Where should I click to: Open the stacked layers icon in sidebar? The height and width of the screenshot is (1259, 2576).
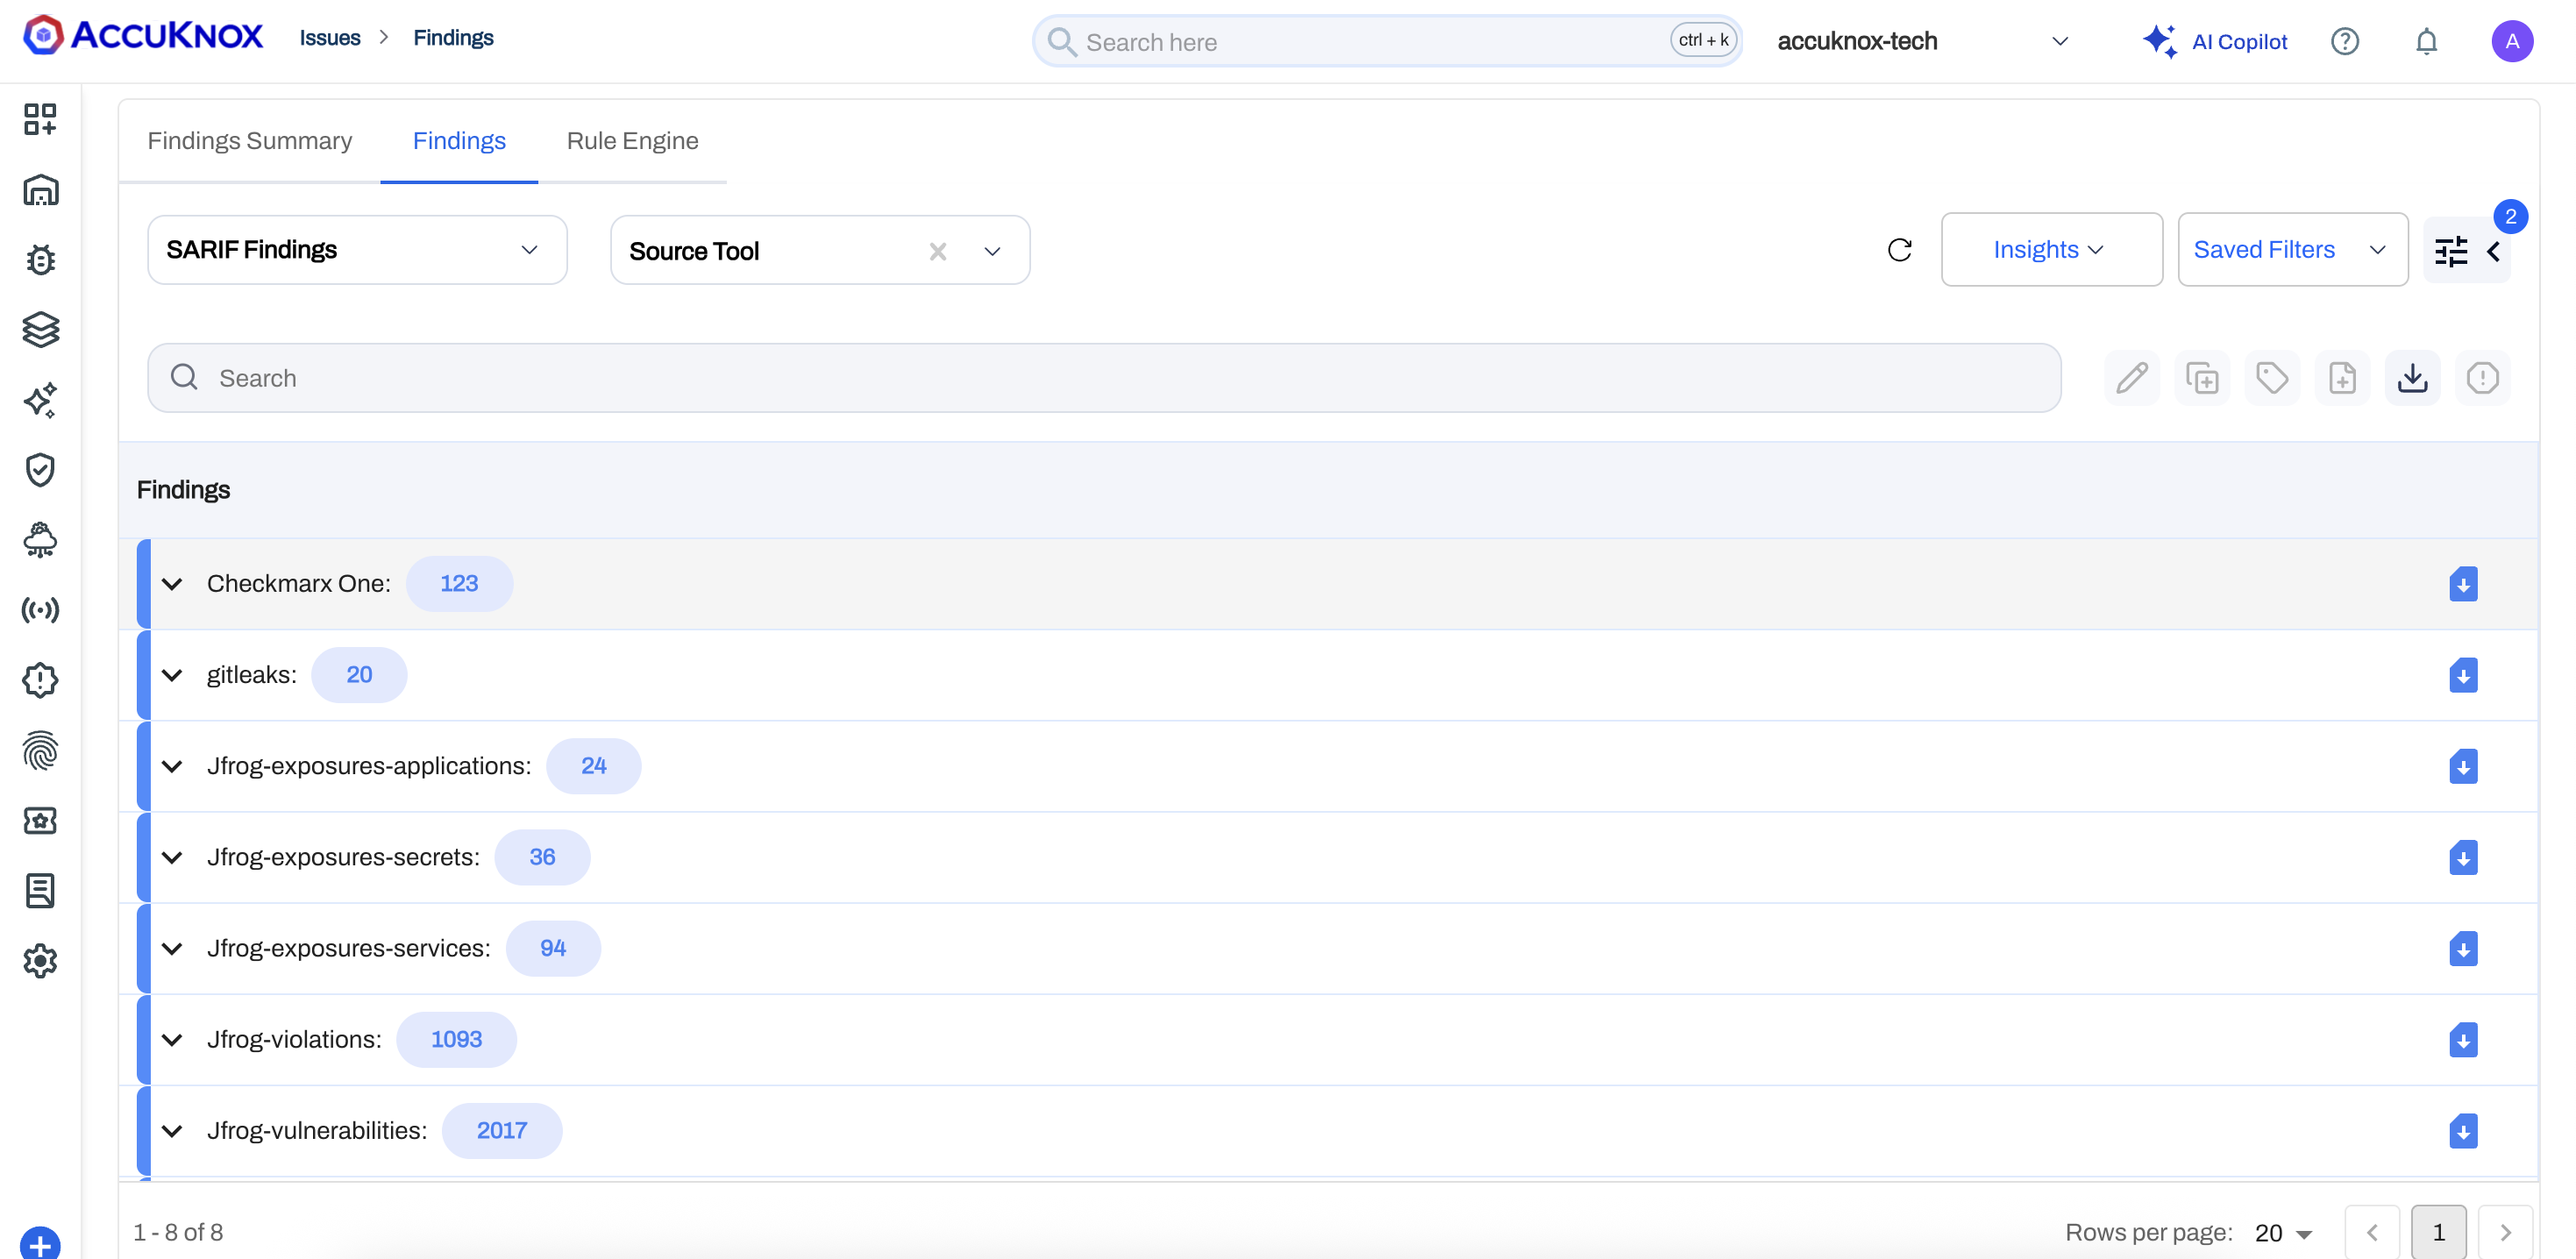point(40,330)
